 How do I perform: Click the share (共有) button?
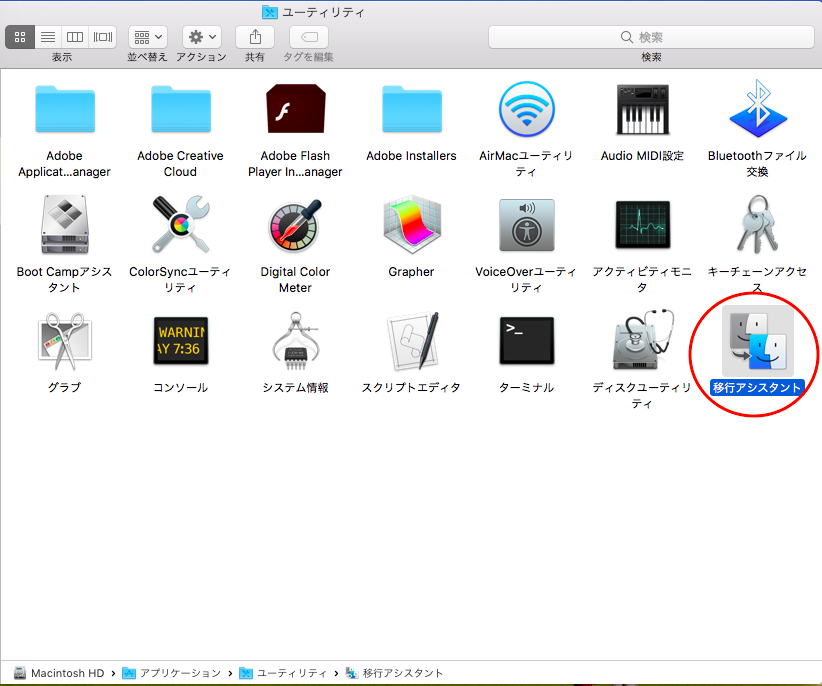coord(255,37)
